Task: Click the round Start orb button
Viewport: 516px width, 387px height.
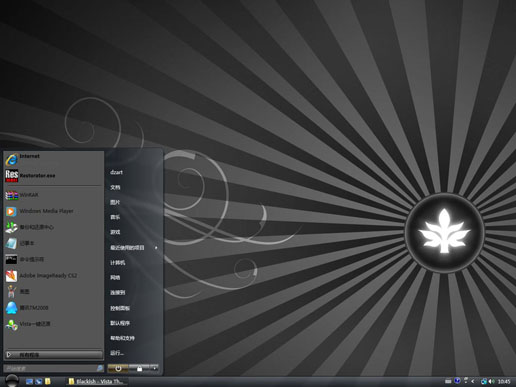Action: [x=12, y=381]
